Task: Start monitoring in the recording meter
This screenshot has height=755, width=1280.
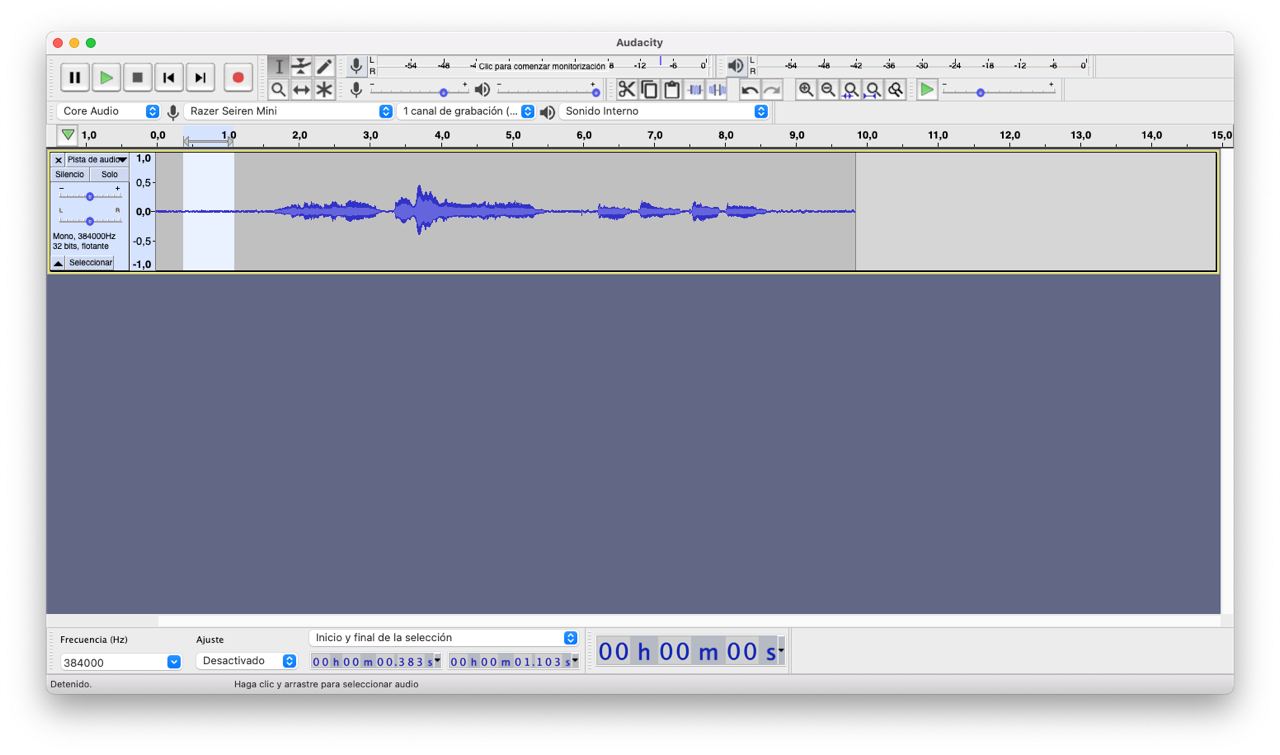Action: [540, 66]
